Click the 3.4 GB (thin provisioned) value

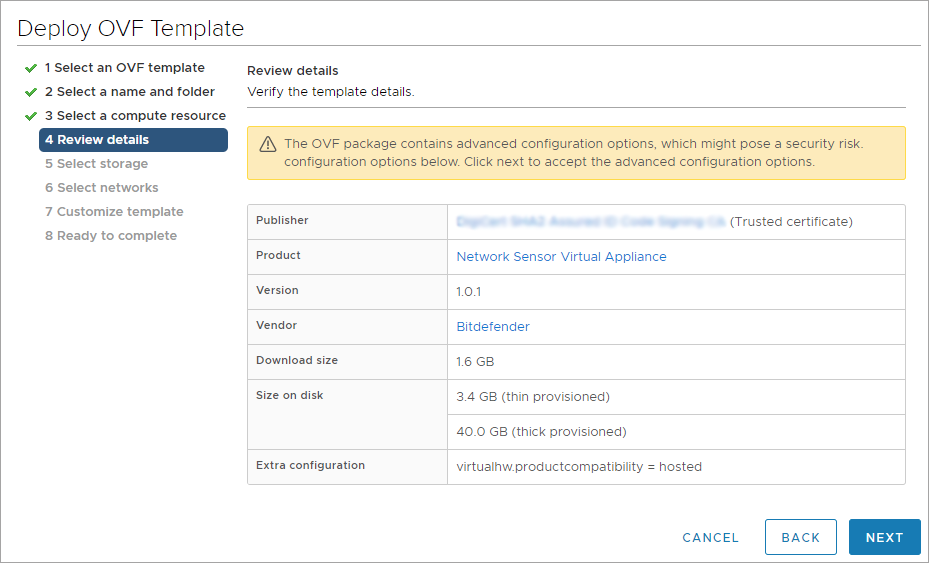point(533,396)
